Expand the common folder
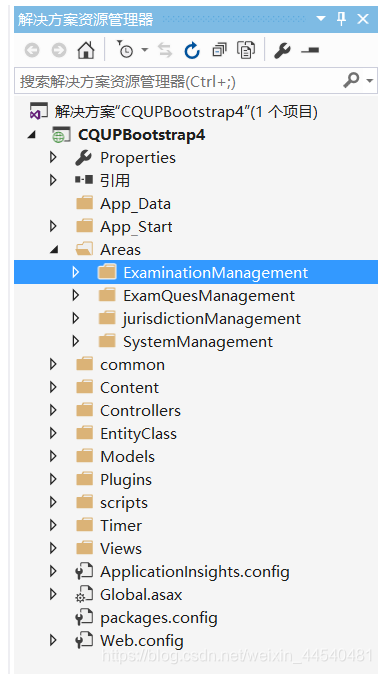Viewport: 381px width, 674px height. (x=53, y=365)
